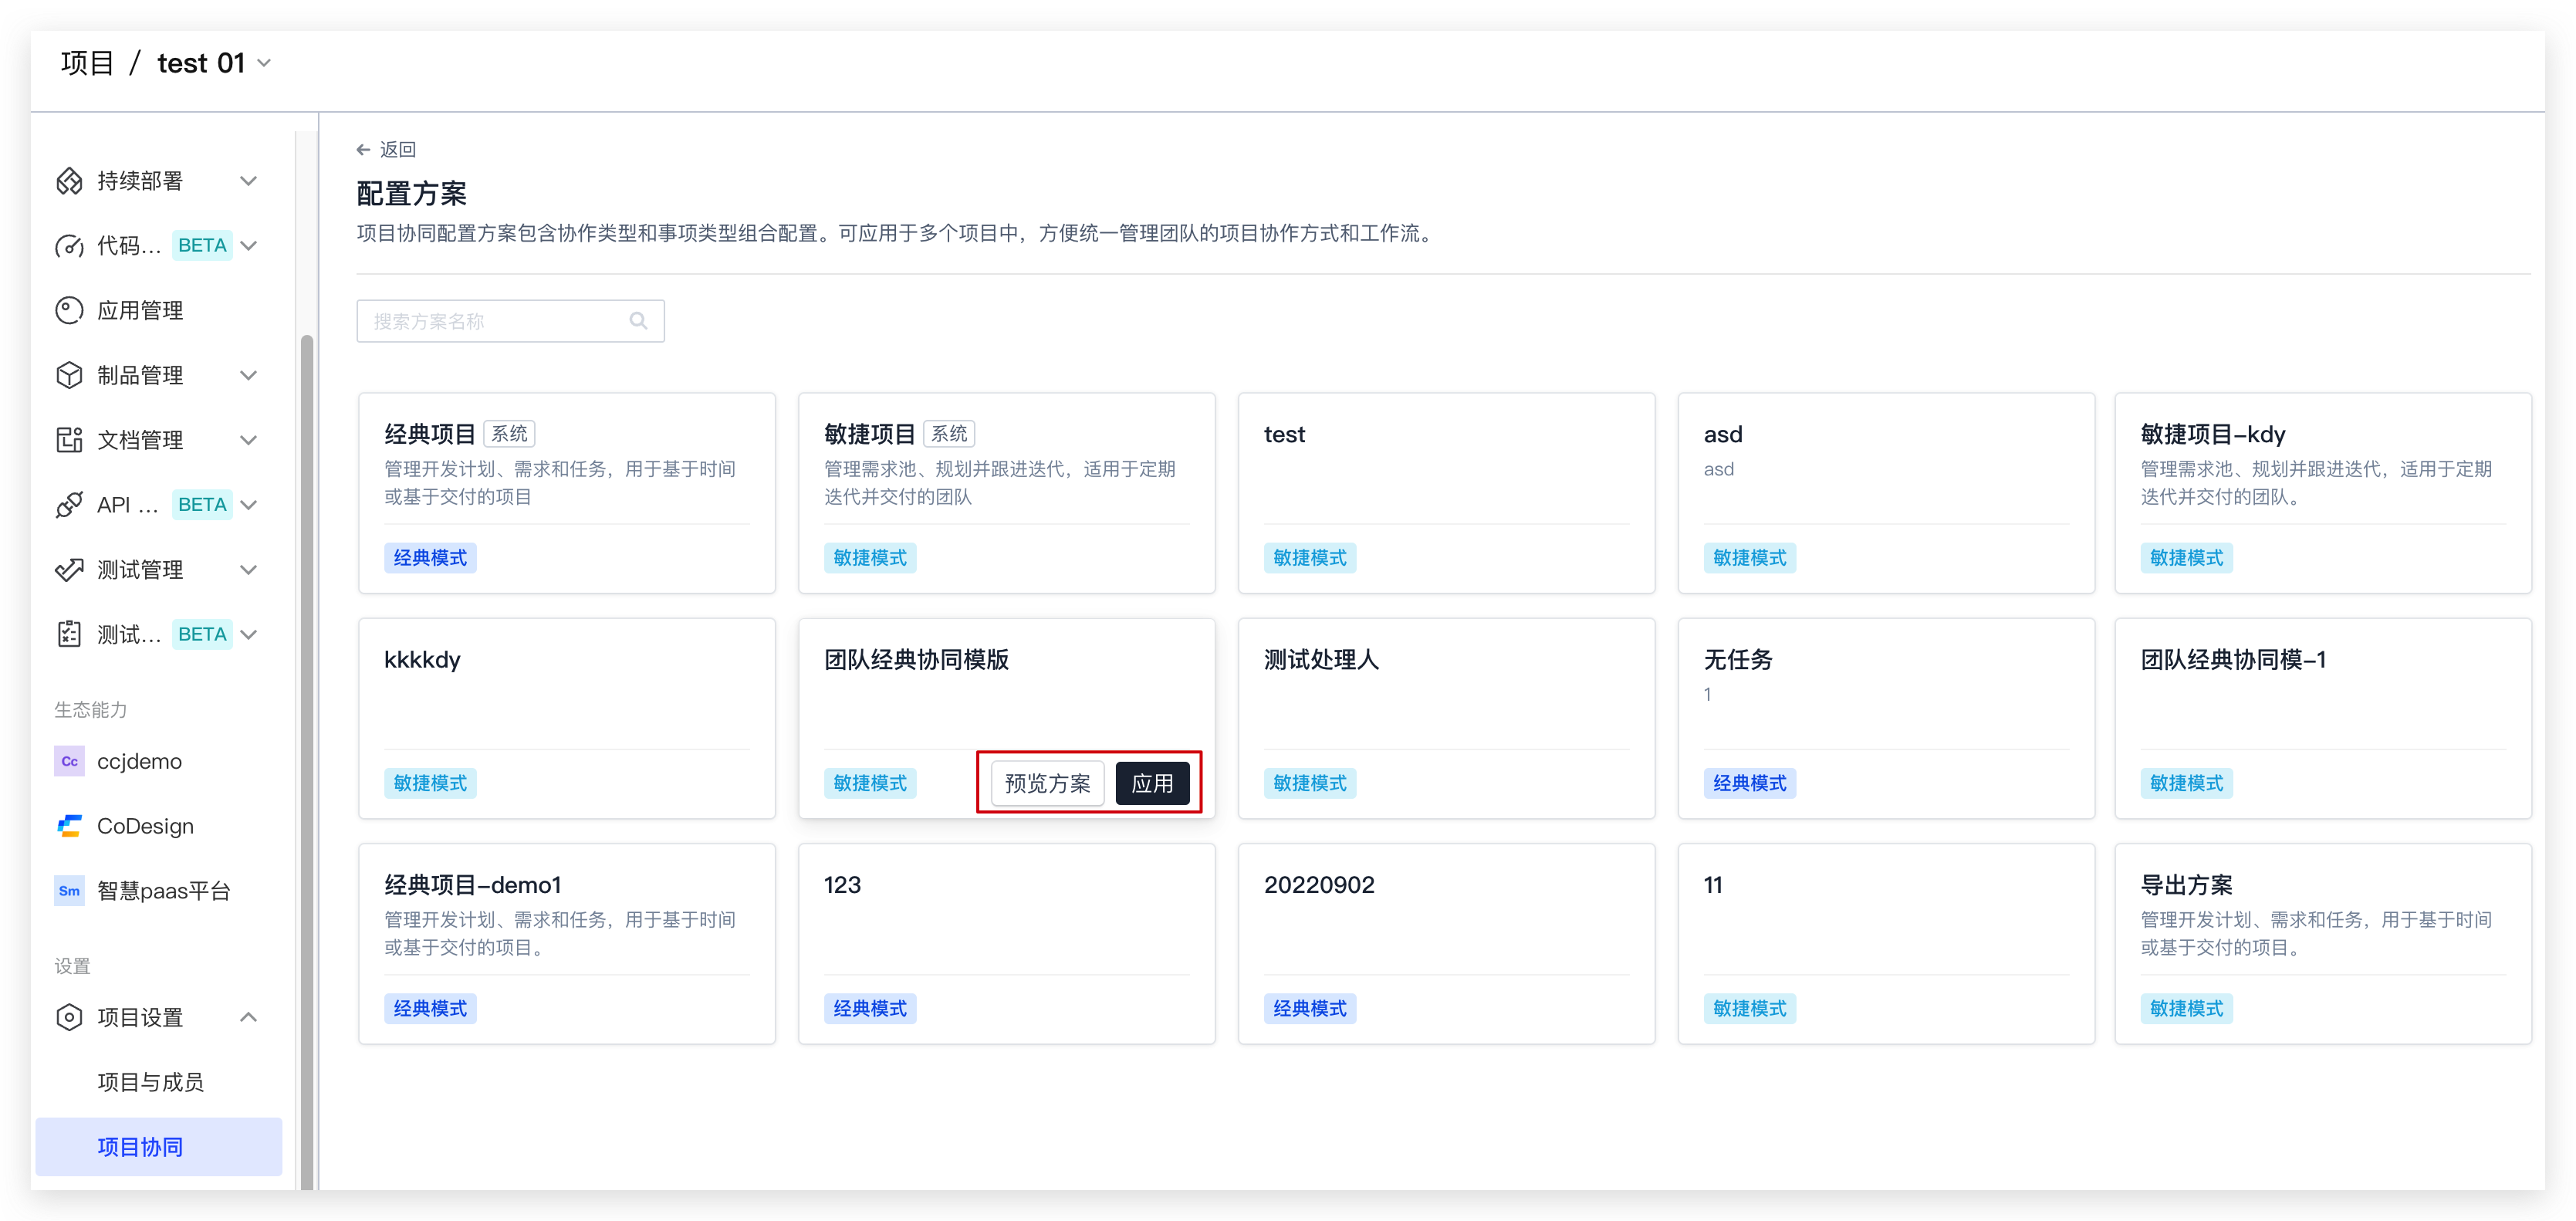Open the 123 scheme card
2576x1221 pixels.
pos(1006,944)
